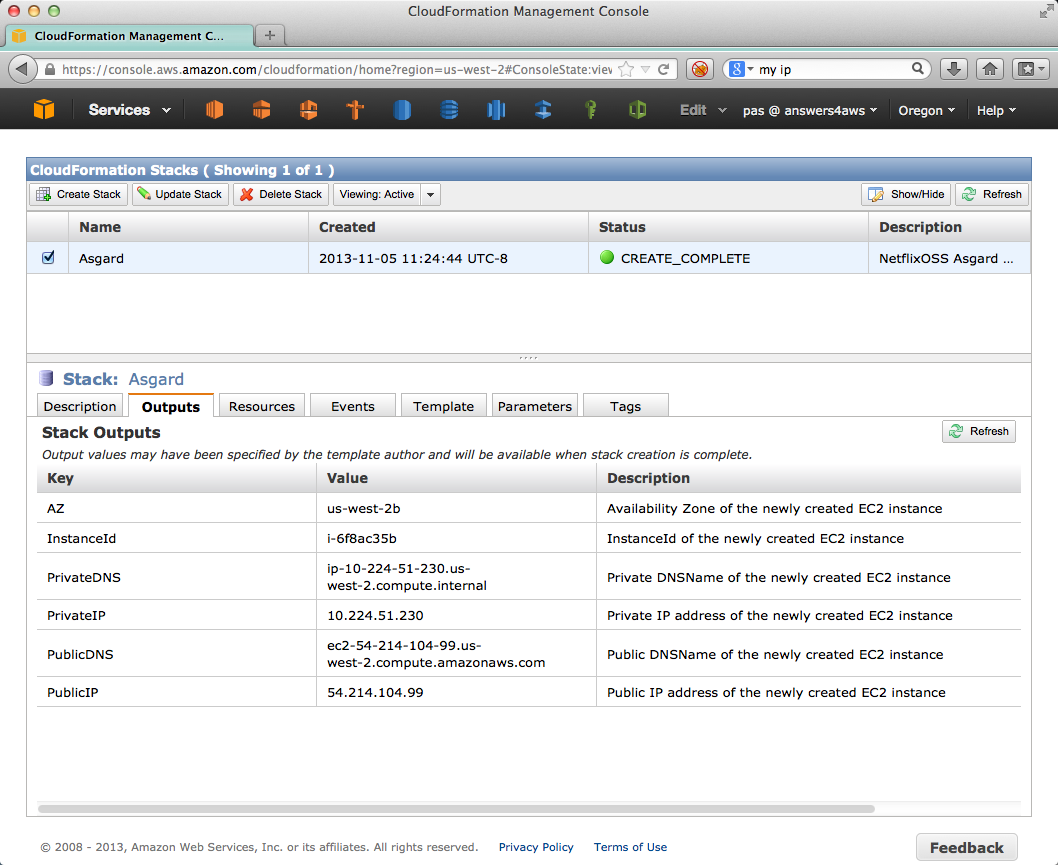This screenshot has height=865, width=1058.
Task: Select the Outputs tab
Action: 171,406
